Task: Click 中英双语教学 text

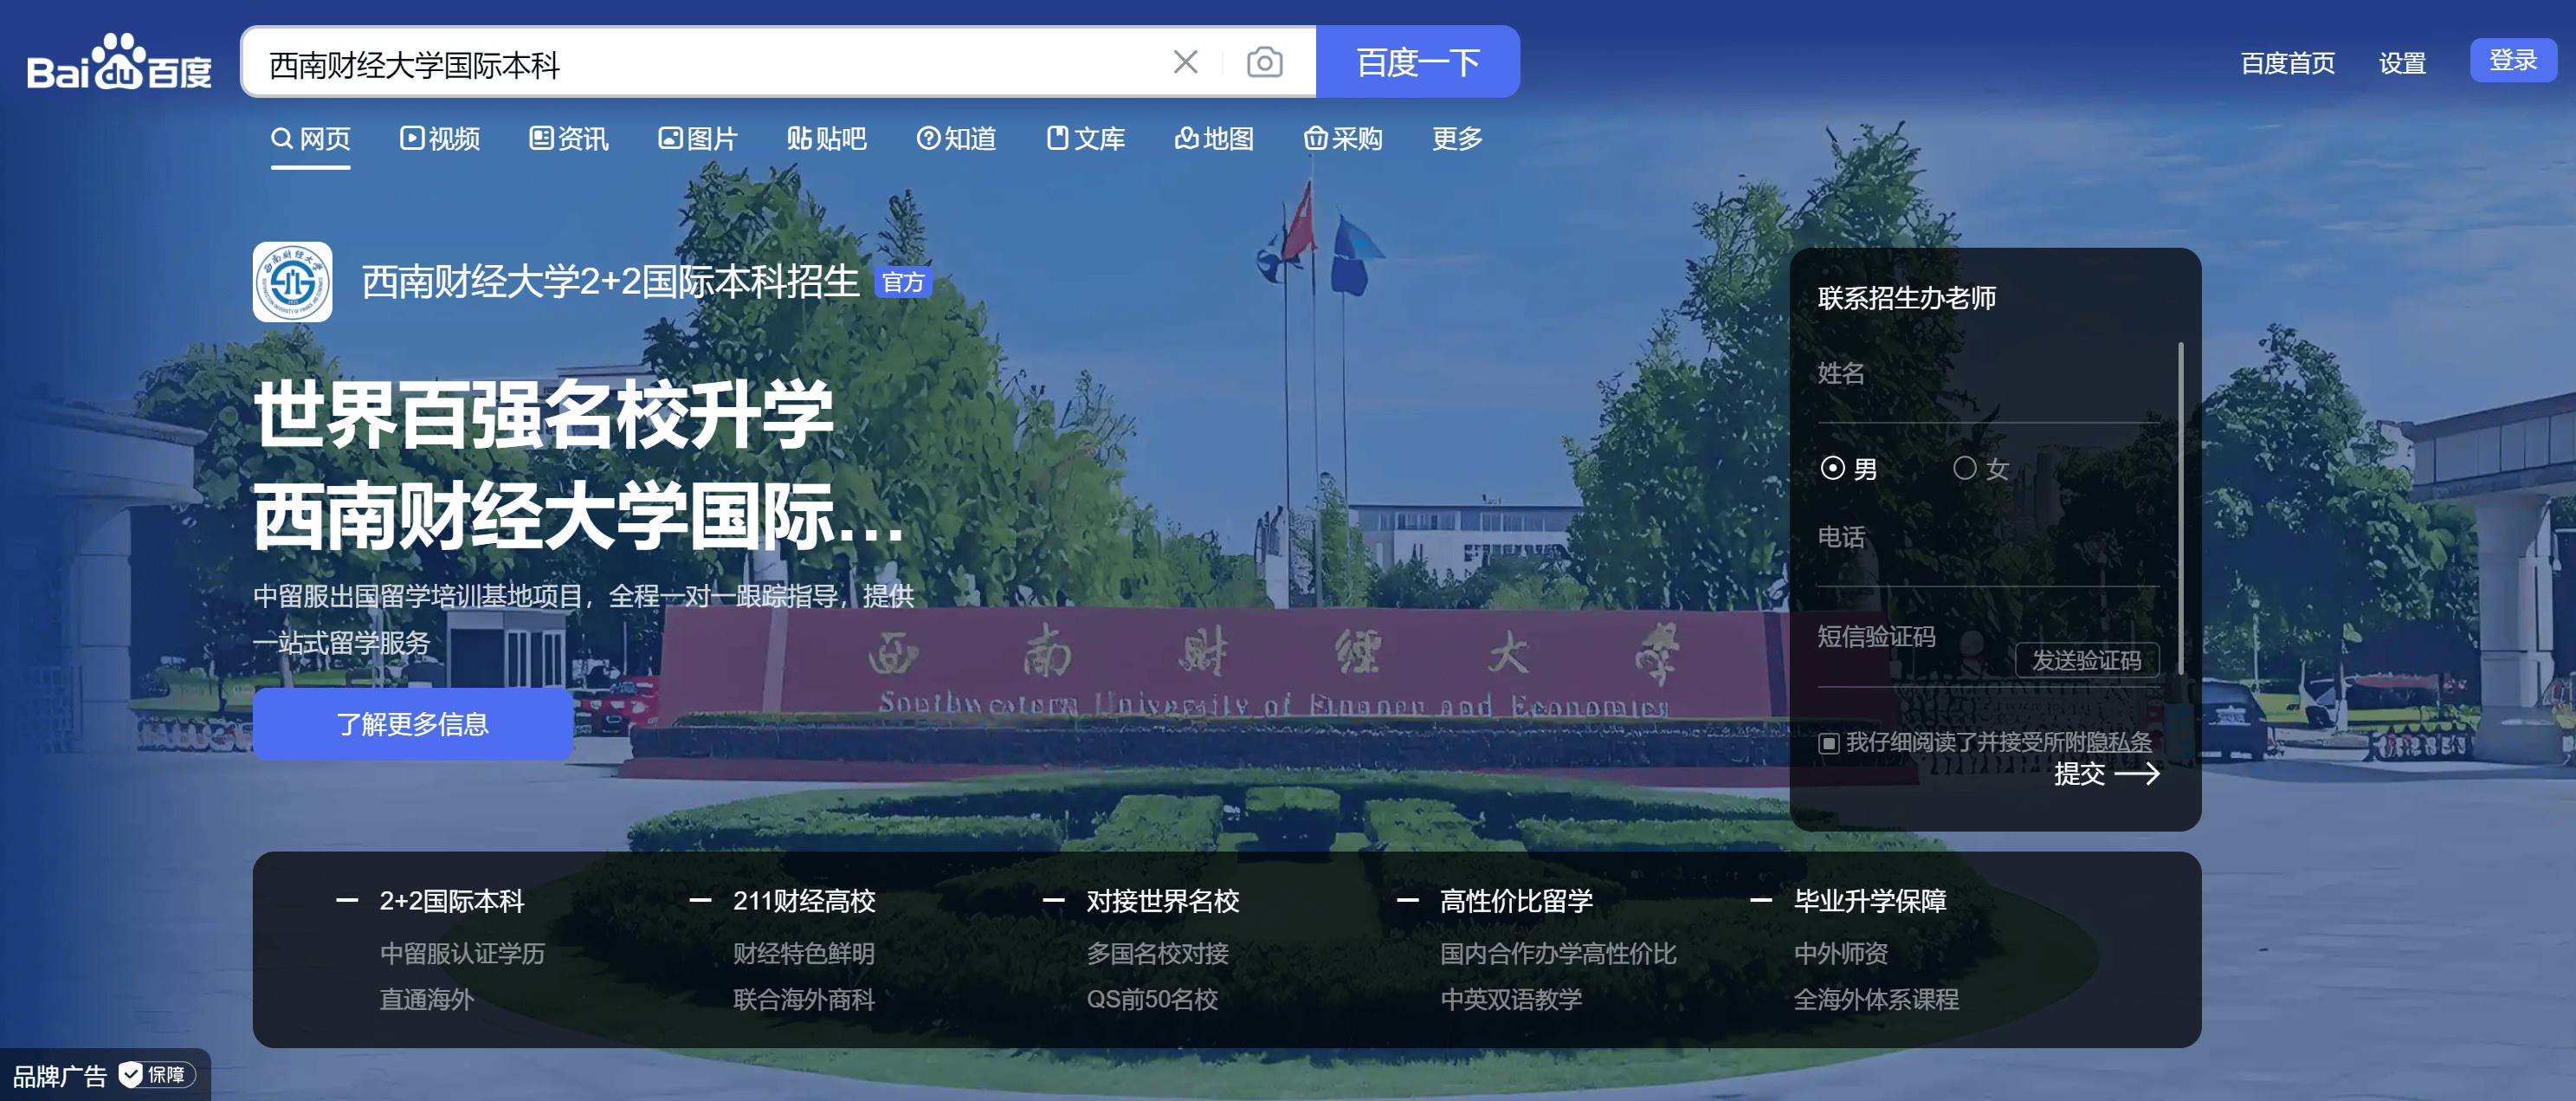Action: (x=1511, y=999)
